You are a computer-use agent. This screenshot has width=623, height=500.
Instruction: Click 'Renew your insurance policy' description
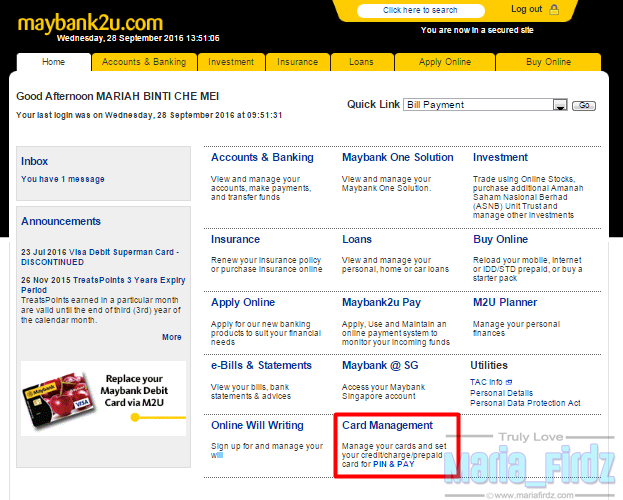(x=267, y=265)
